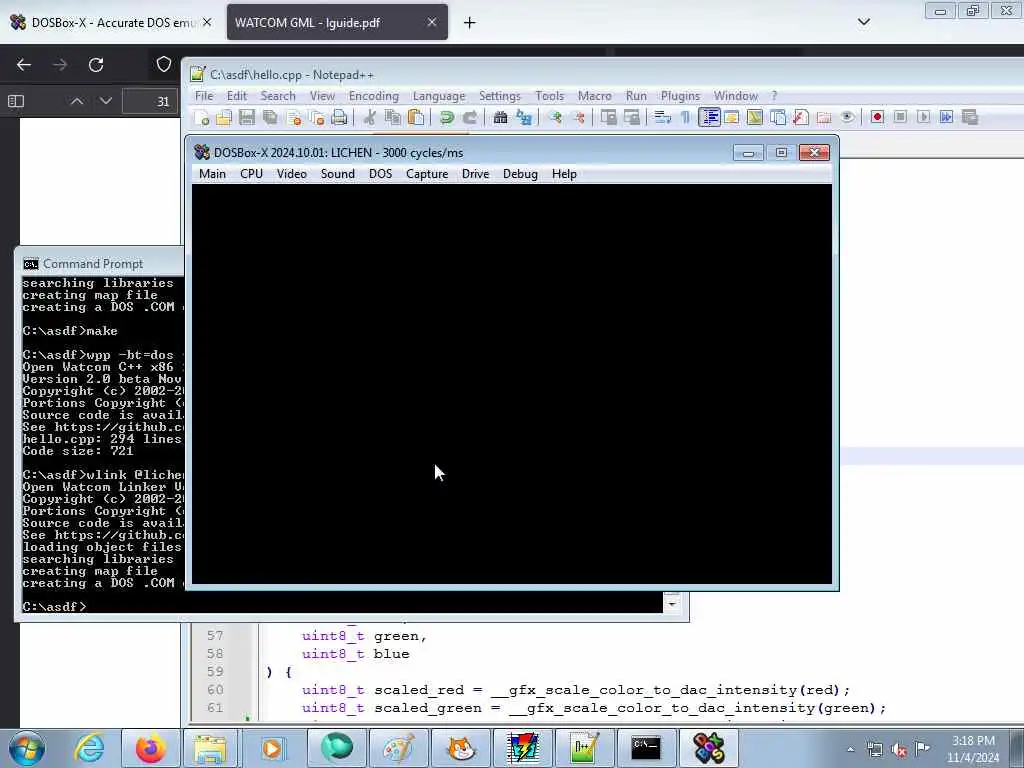Toggle word wrap in Notepad++ toolbar

(662, 118)
